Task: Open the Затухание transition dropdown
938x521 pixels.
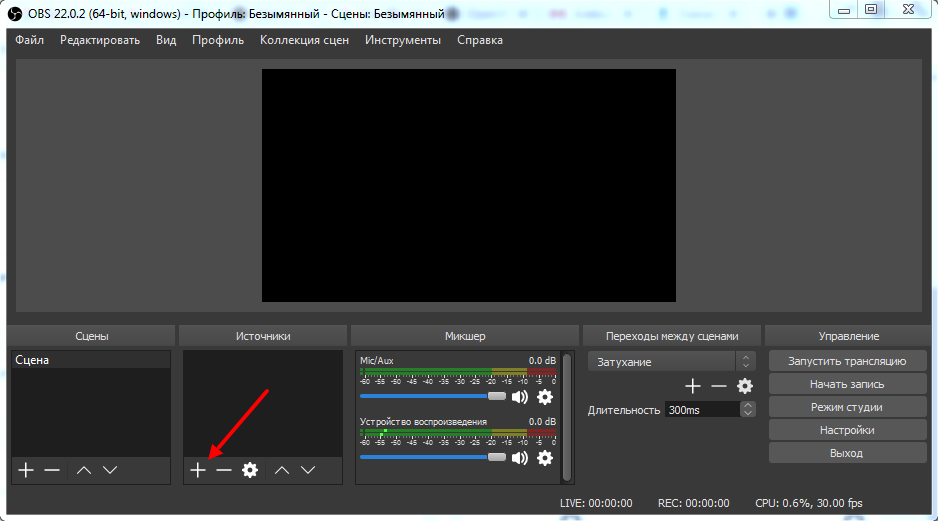Action: click(672, 361)
